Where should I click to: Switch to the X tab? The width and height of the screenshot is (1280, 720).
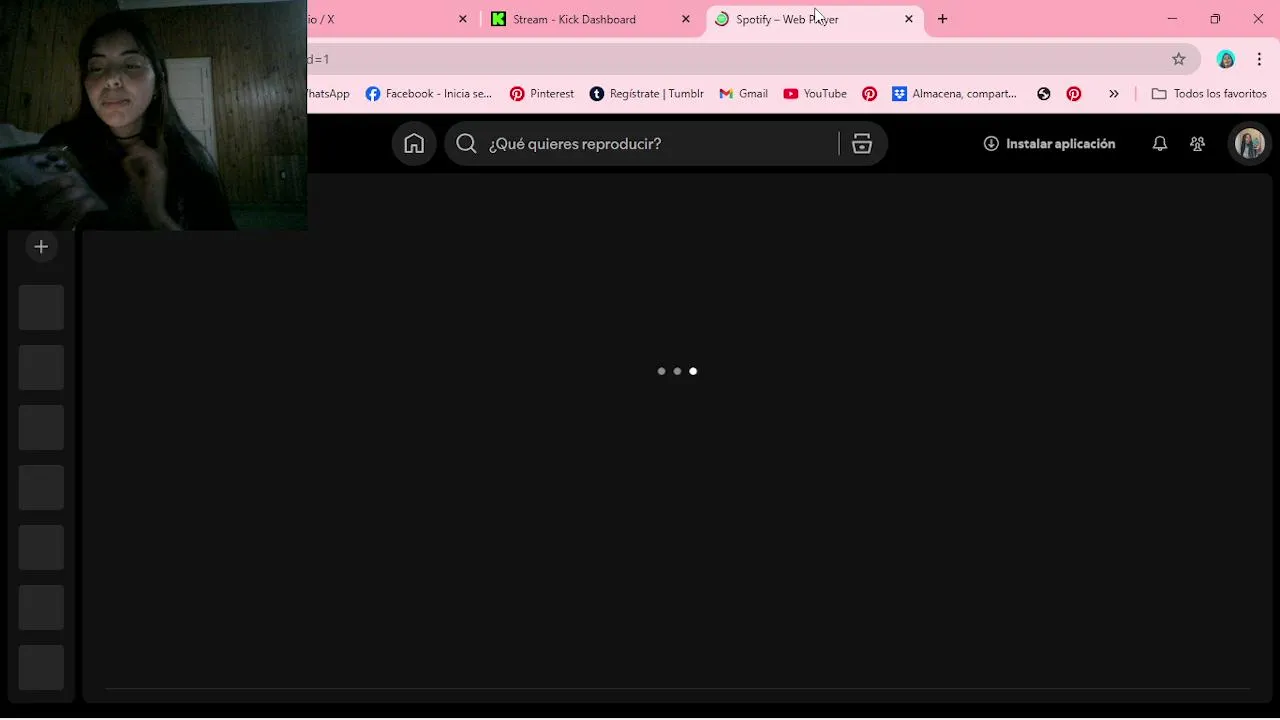point(390,19)
